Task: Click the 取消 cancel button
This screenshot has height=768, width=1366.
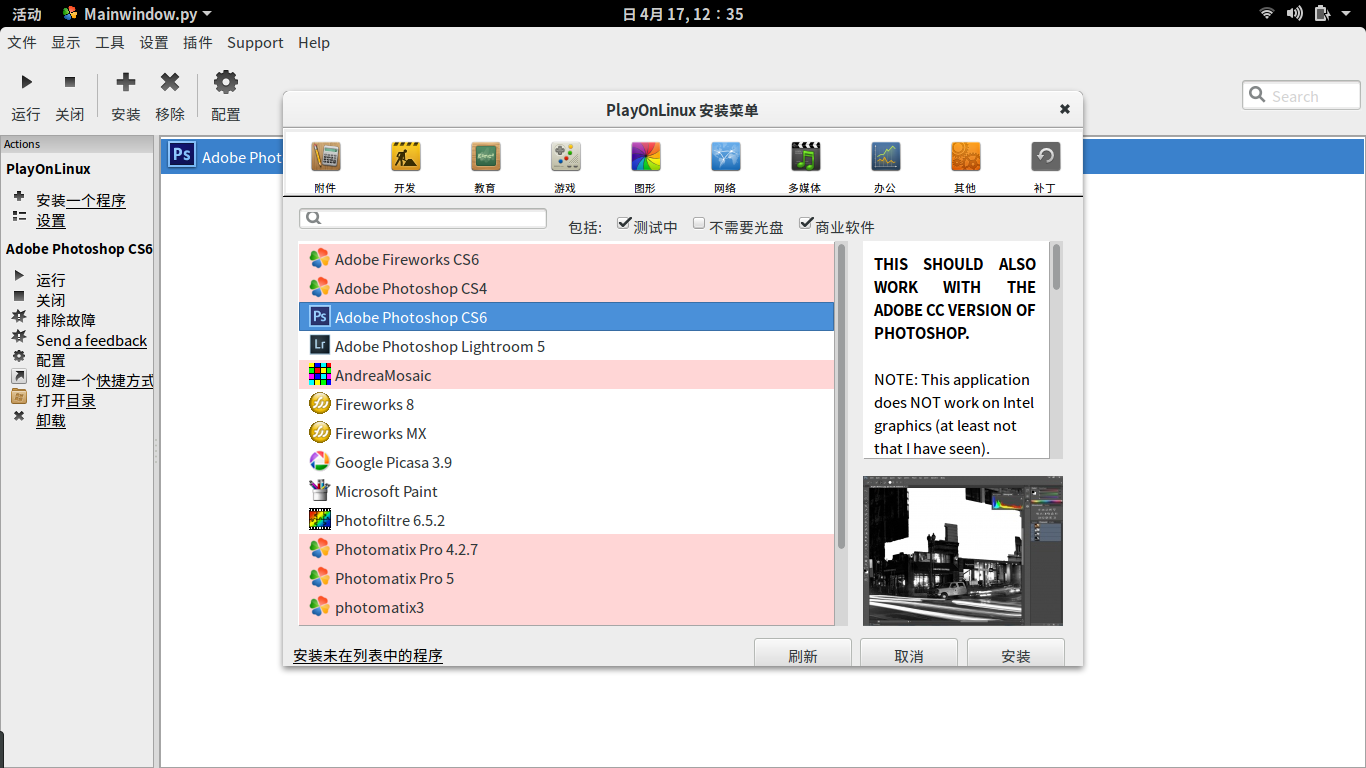Action: click(x=909, y=653)
